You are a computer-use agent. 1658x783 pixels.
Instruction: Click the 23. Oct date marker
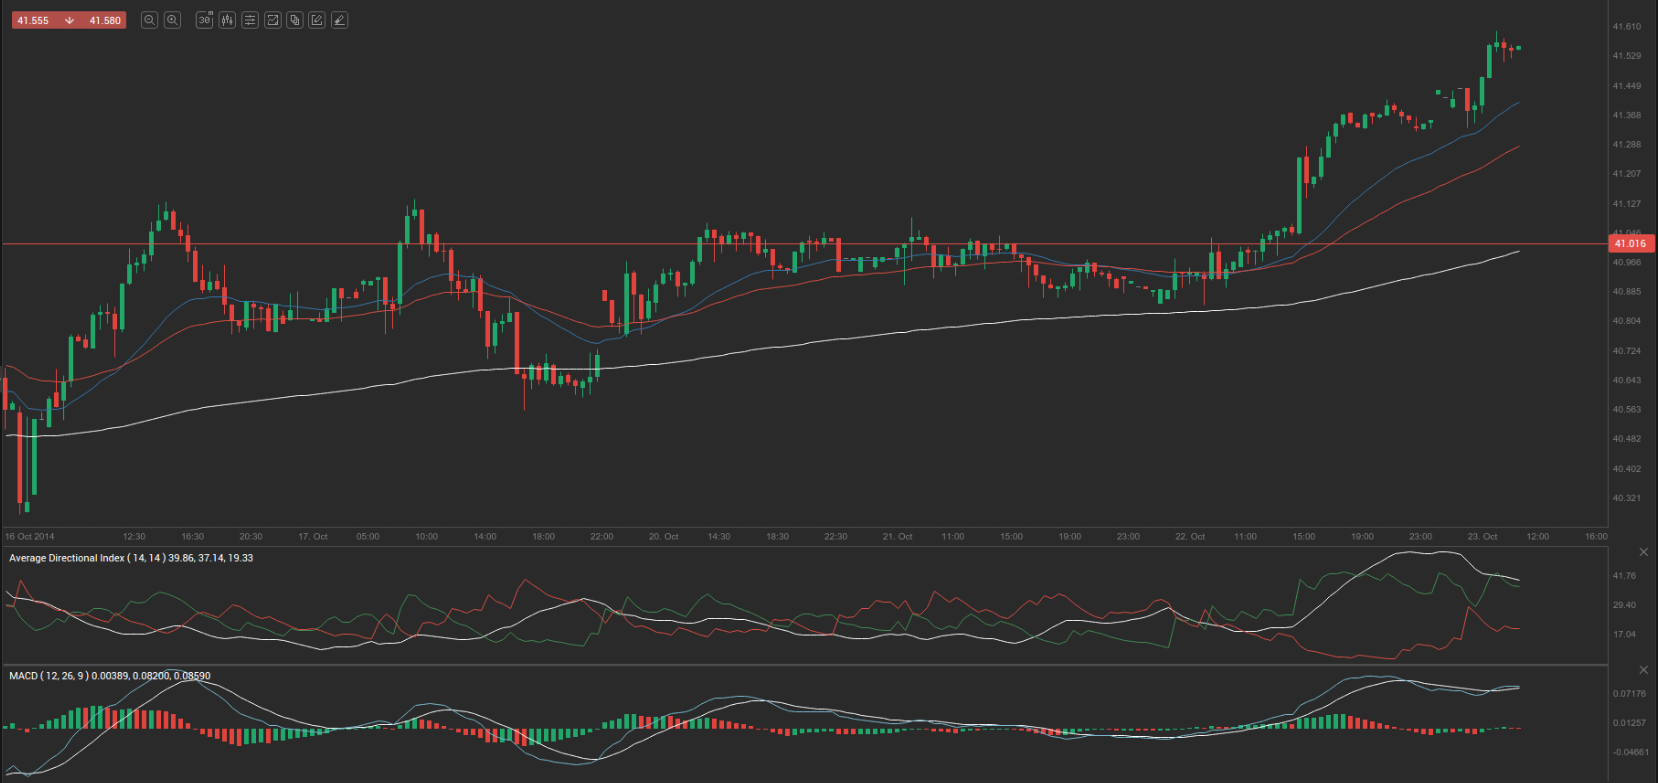pos(1482,537)
